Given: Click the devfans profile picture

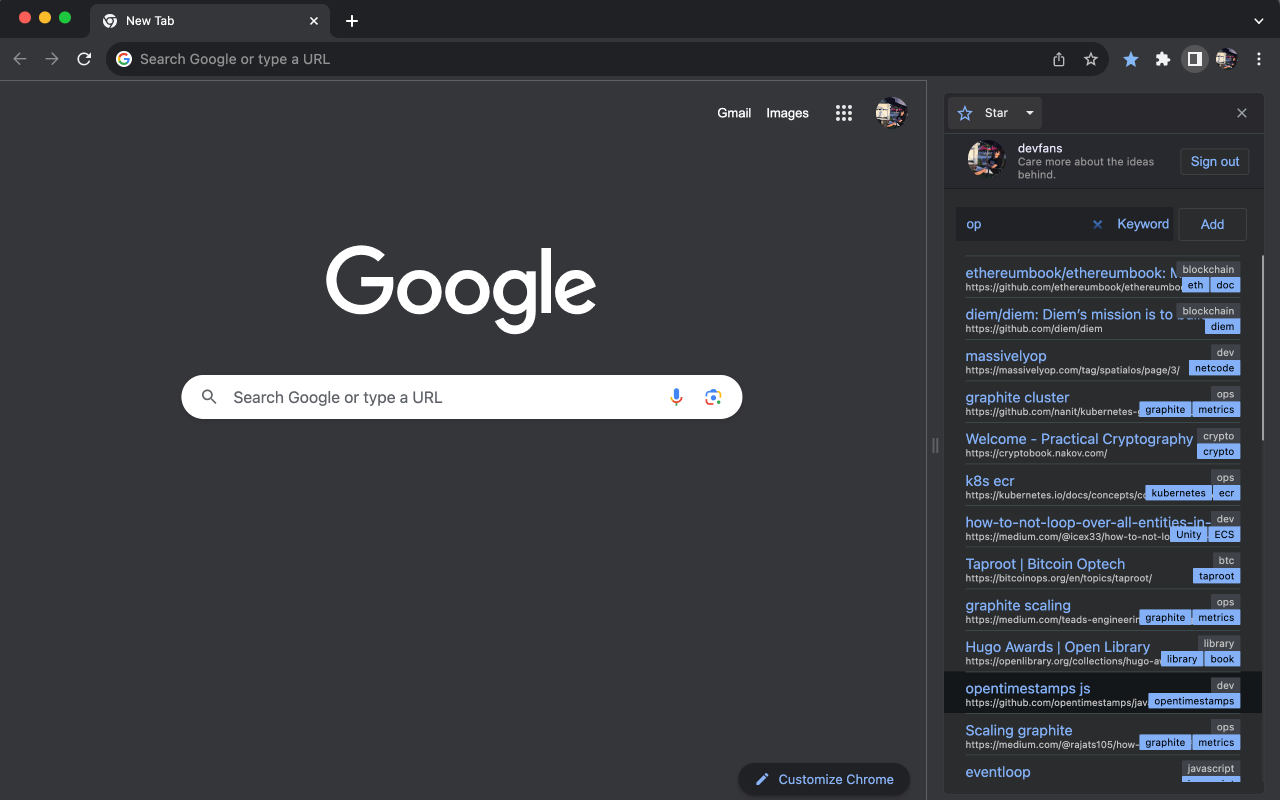Looking at the screenshot, I should [986, 160].
